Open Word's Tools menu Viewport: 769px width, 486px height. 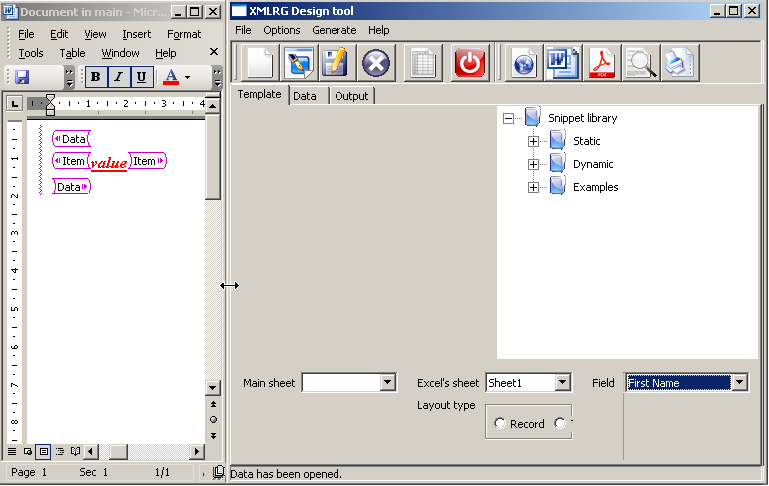[31, 53]
